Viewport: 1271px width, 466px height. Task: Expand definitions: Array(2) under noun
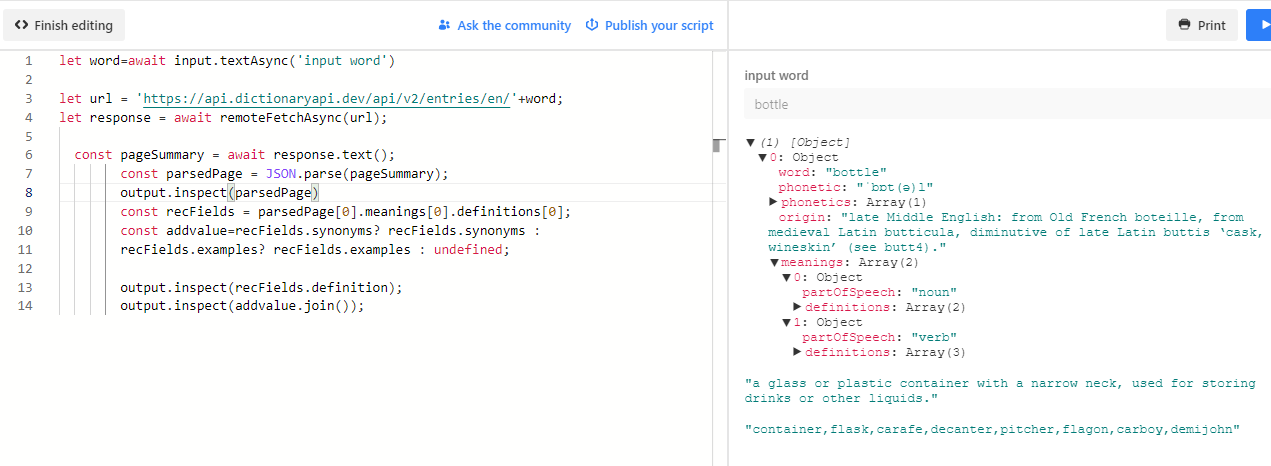(x=797, y=307)
